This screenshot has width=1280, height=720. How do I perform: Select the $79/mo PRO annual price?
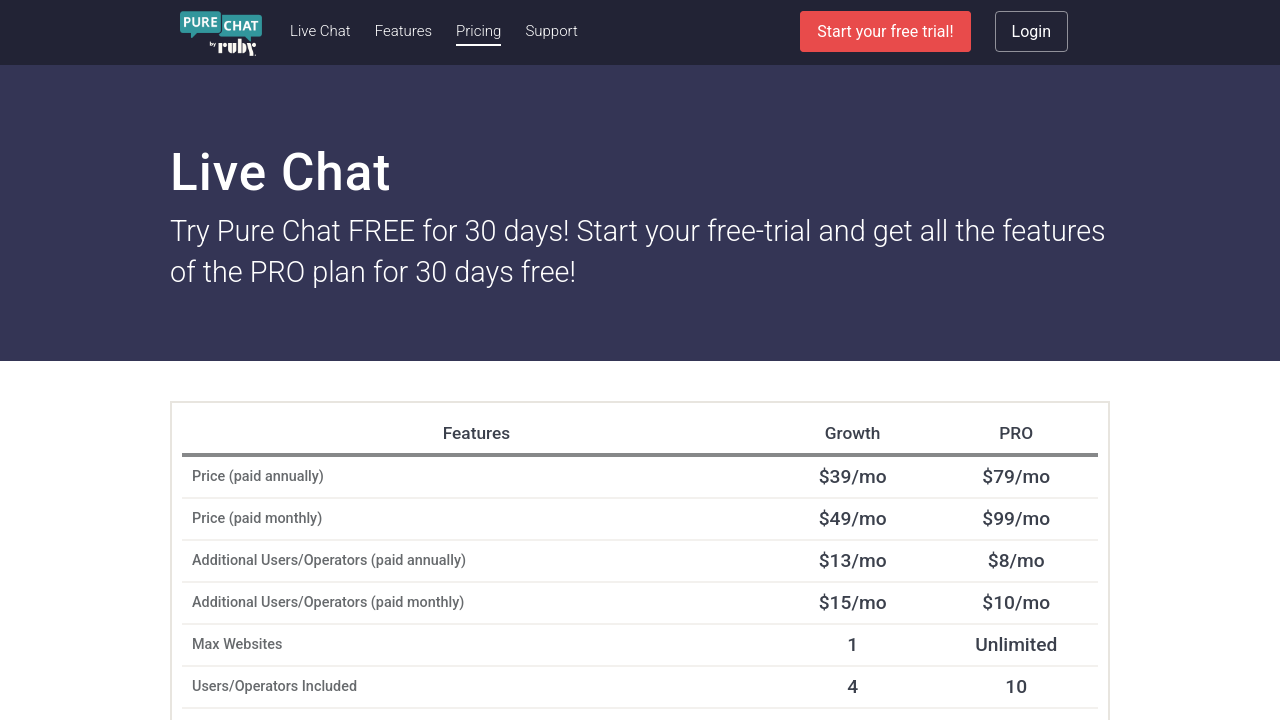click(x=1016, y=477)
